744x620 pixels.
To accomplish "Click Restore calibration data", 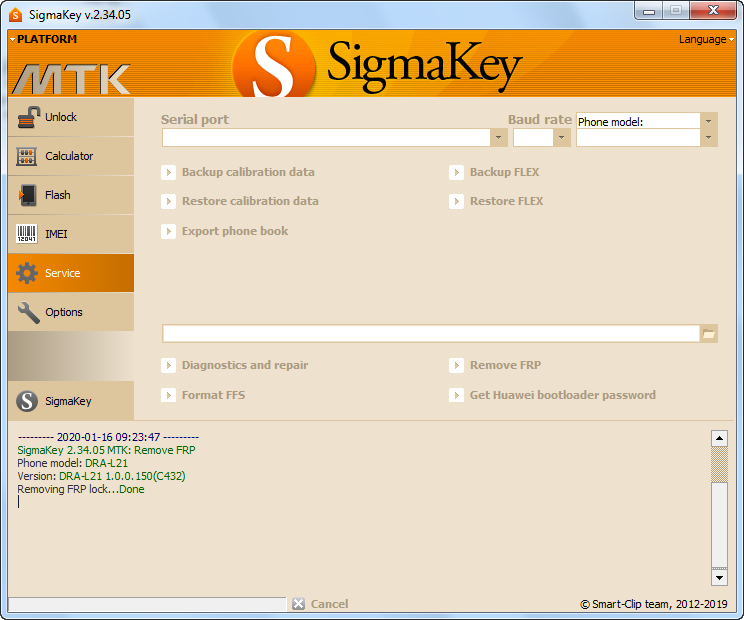I will point(250,201).
